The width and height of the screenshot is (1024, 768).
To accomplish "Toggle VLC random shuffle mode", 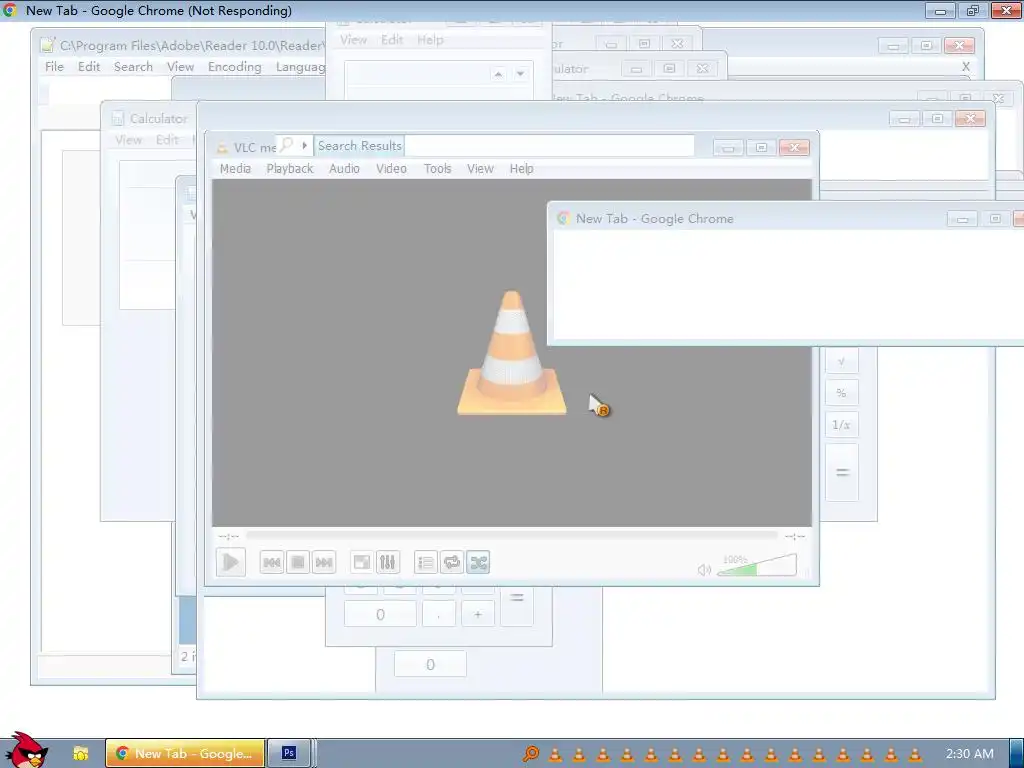I will point(478,562).
